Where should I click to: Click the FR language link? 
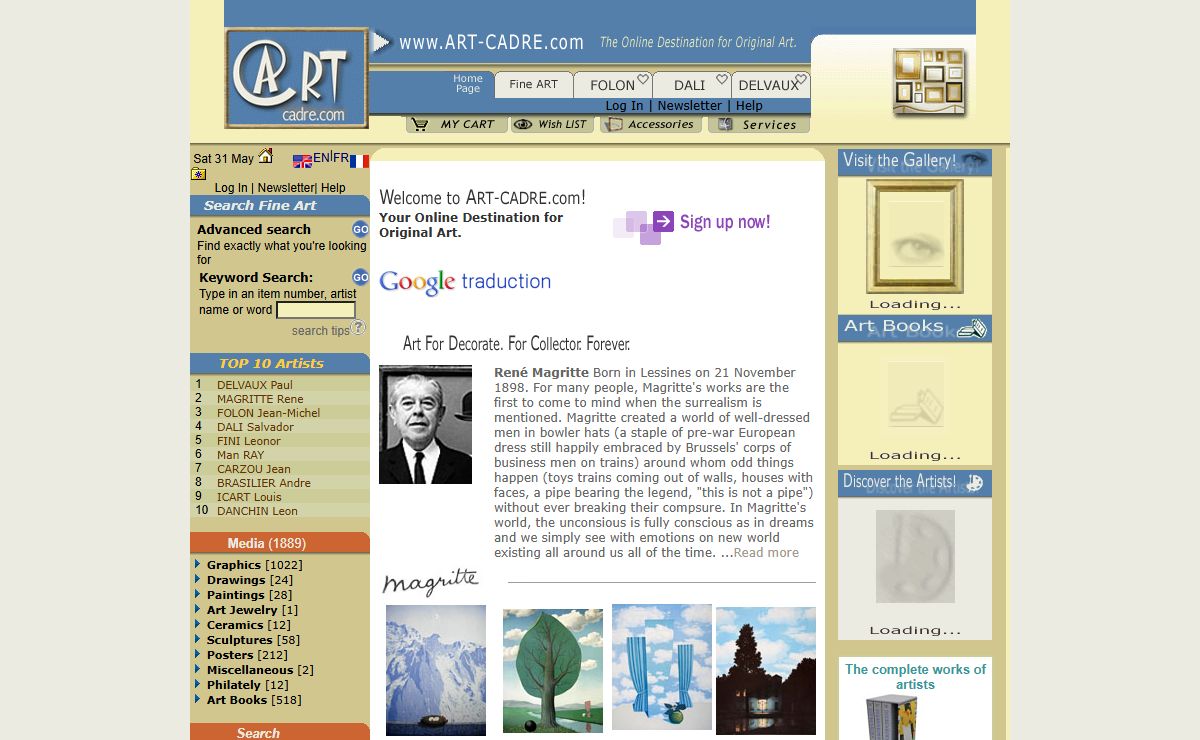click(341, 158)
